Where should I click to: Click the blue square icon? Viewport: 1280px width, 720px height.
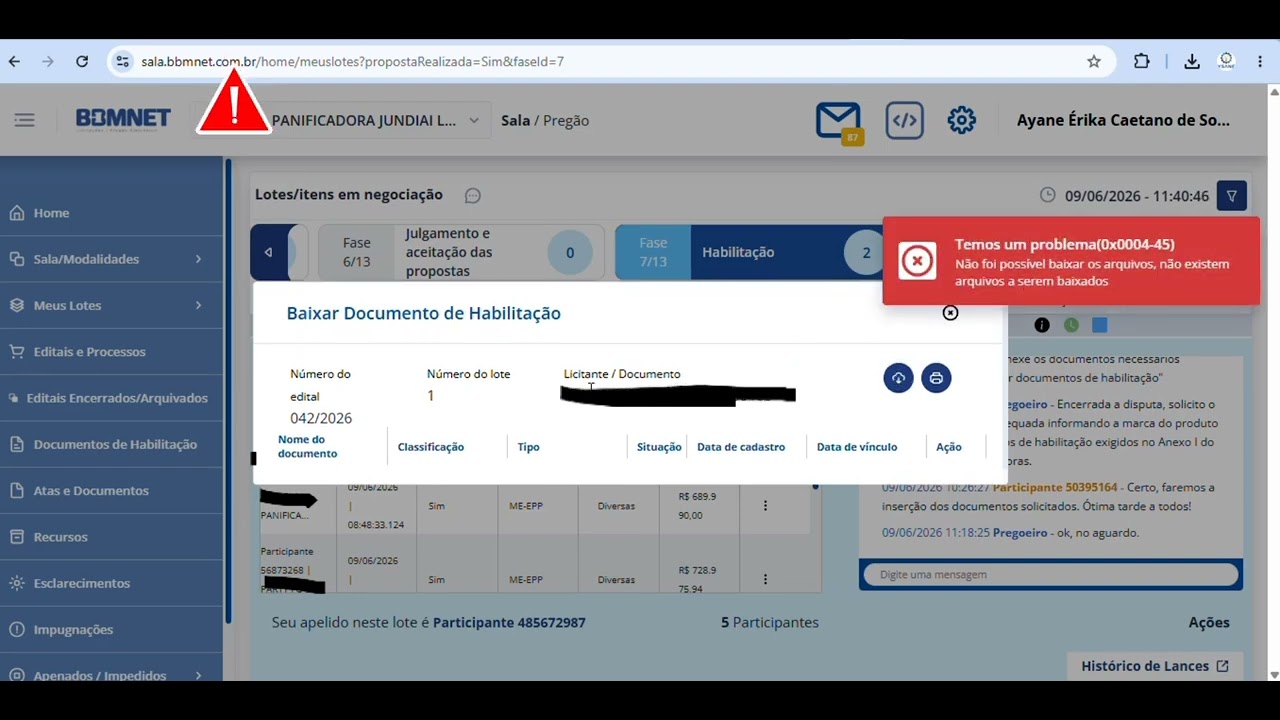click(x=1100, y=325)
